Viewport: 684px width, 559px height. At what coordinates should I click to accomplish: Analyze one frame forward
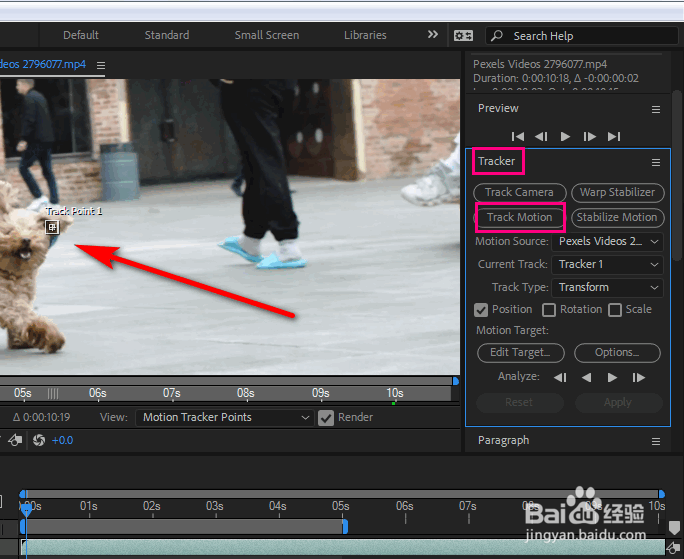pos(639,377)
